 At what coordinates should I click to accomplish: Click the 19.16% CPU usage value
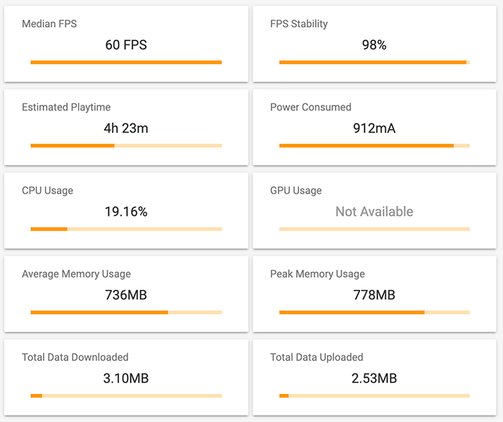(x=126, y=212)
